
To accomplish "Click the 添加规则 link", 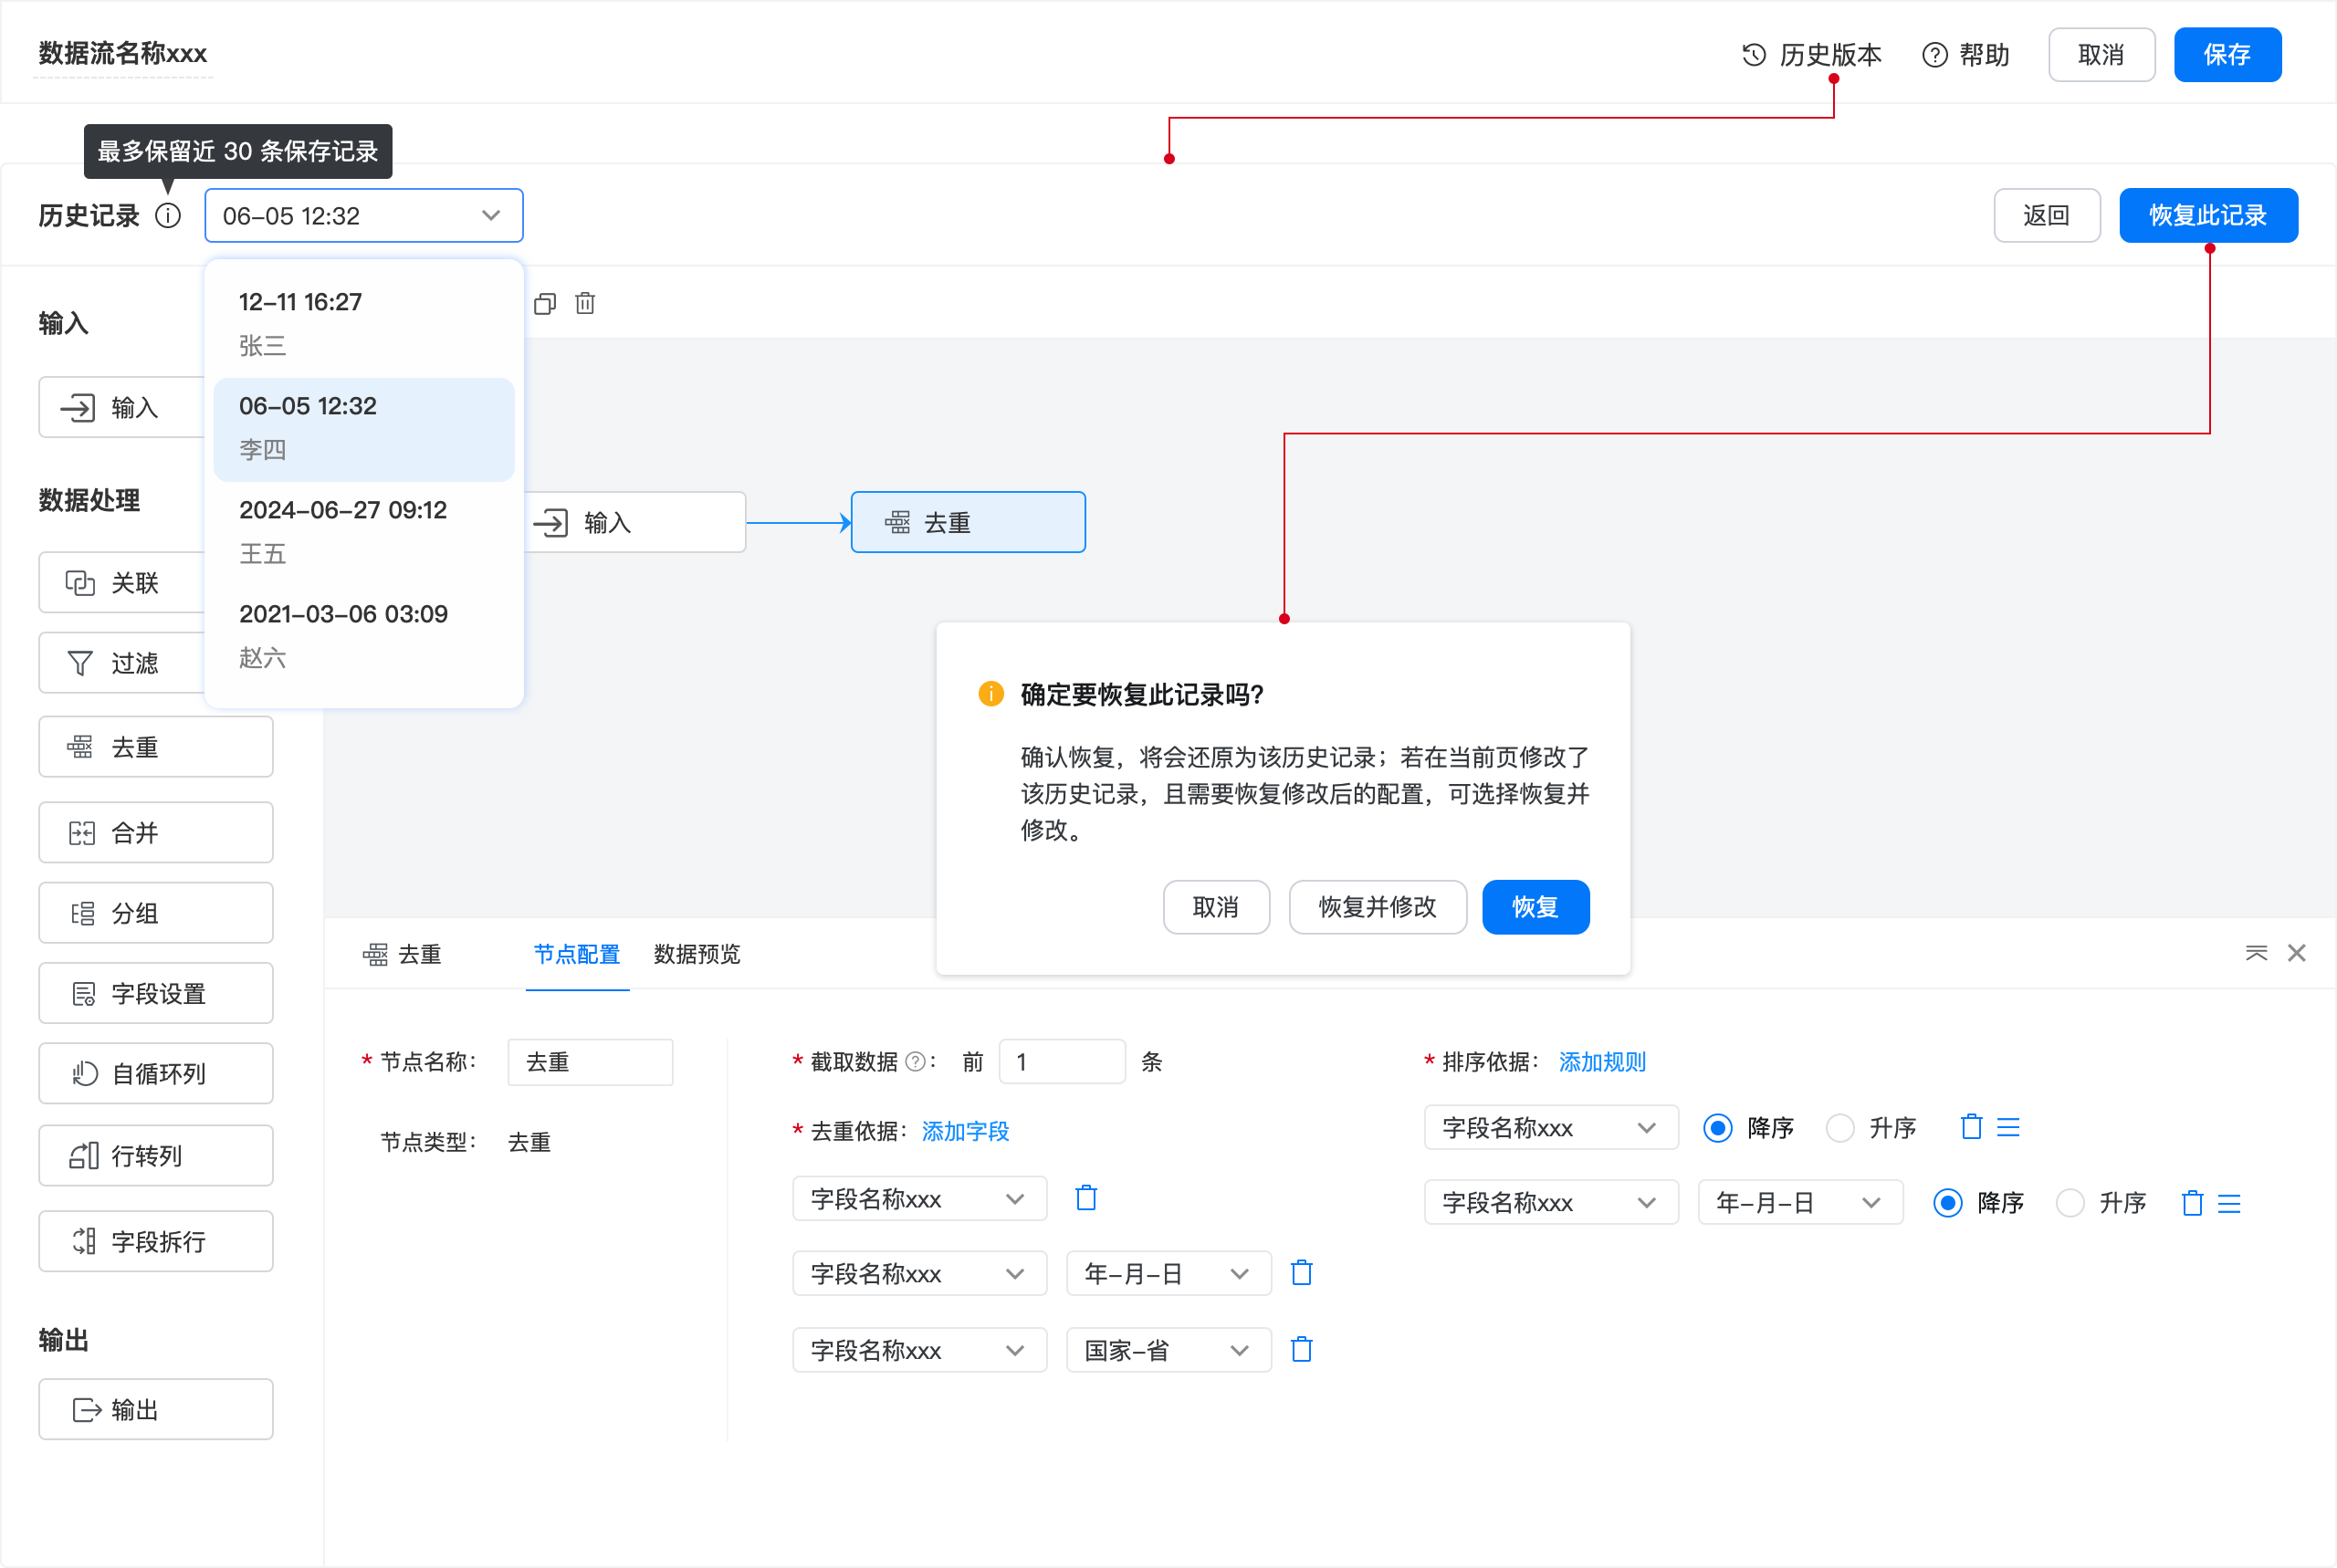I will point(1602,1062).
